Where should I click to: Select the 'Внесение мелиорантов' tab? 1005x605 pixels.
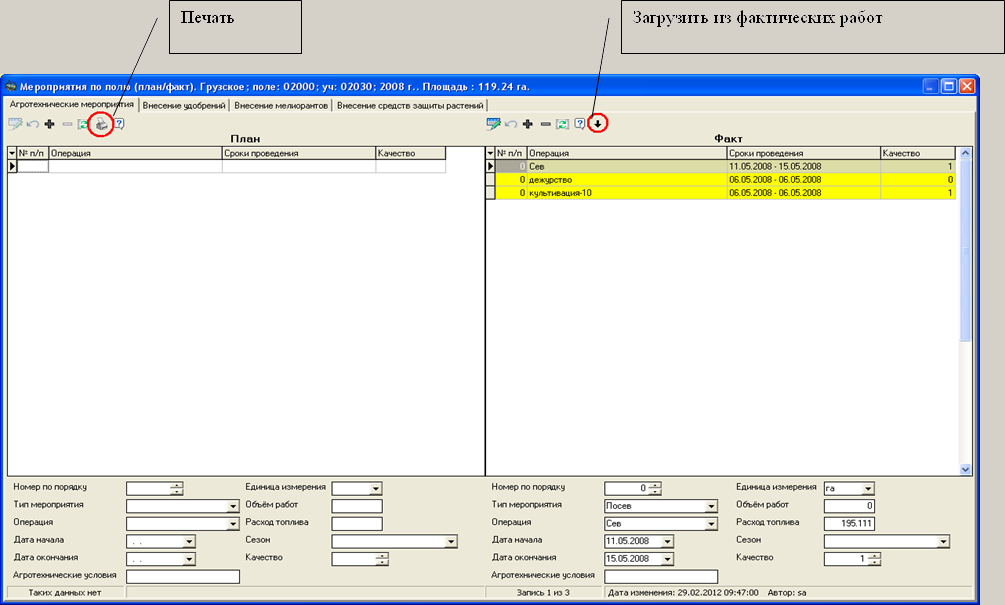[x=280, y=105]
